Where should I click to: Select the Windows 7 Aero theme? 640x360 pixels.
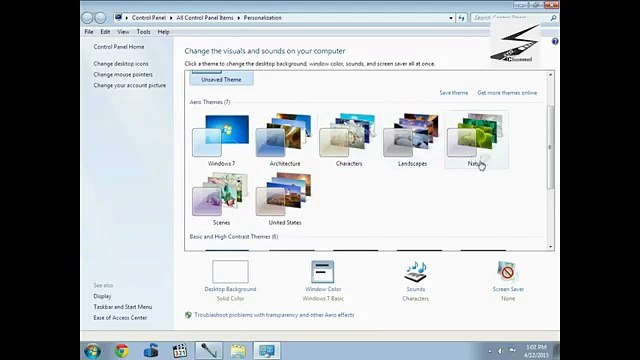click(221, 140)
